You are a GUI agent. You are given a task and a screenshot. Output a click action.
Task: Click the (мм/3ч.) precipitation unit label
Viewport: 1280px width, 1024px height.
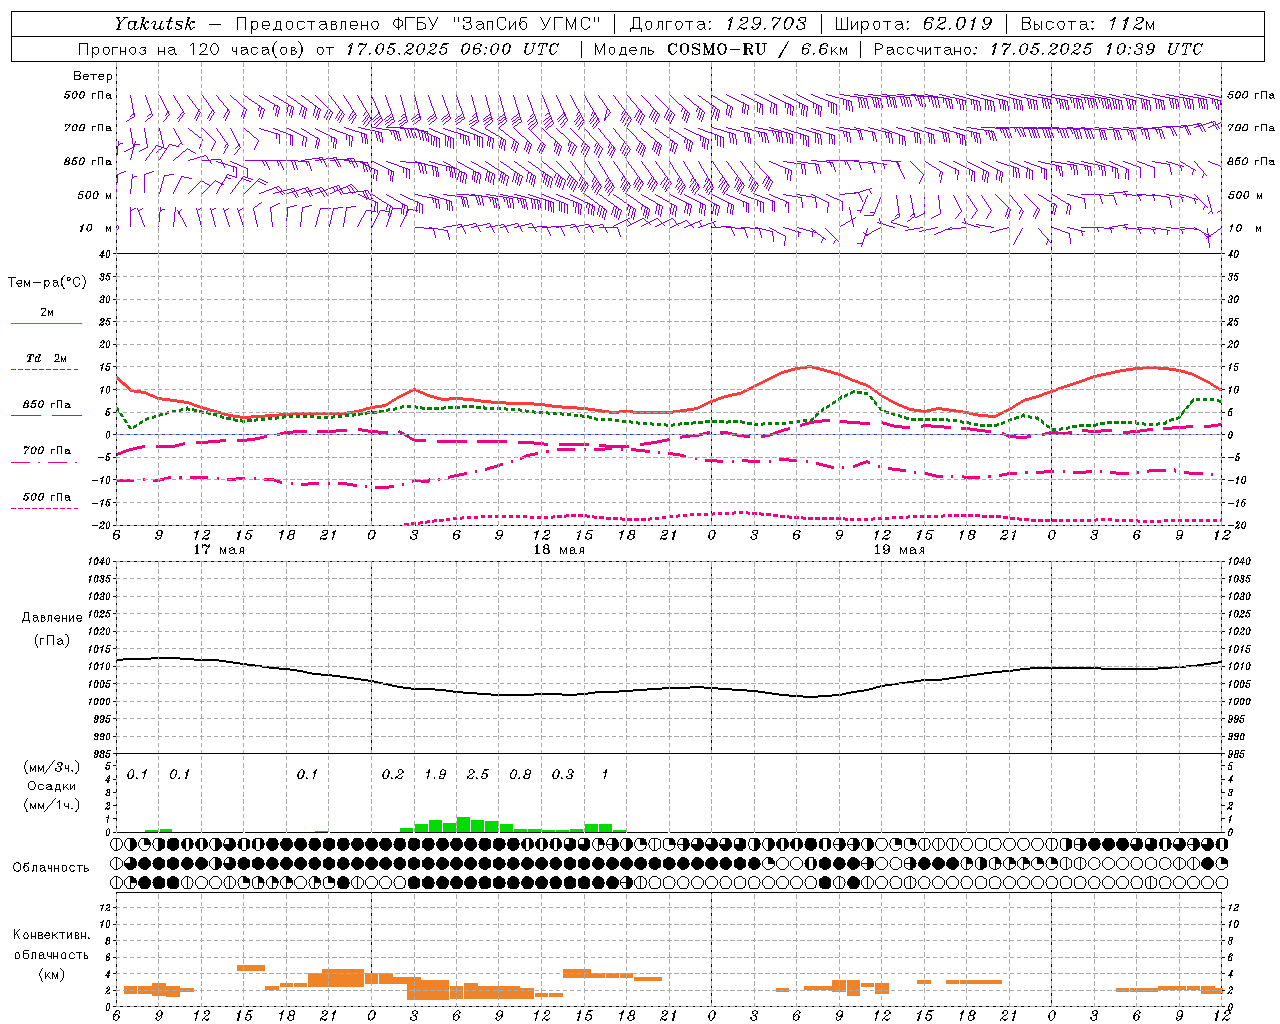pos(52,768)
